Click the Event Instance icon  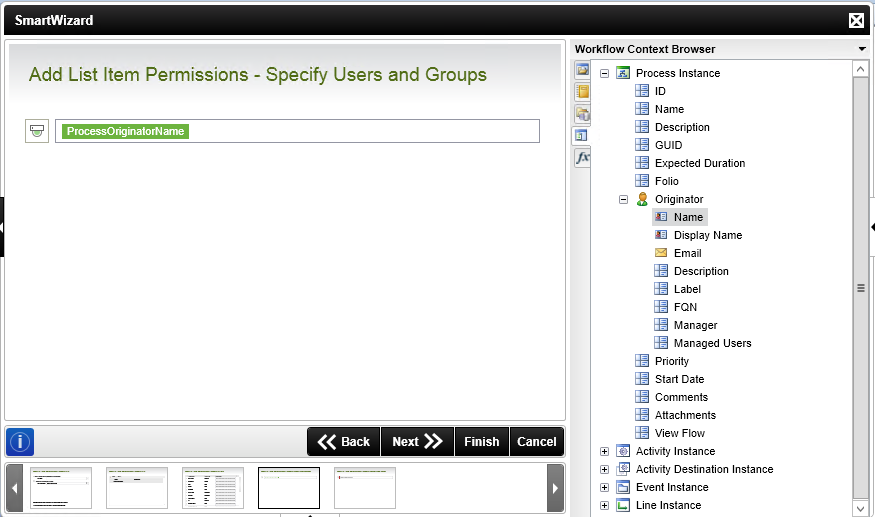(623, 487)
